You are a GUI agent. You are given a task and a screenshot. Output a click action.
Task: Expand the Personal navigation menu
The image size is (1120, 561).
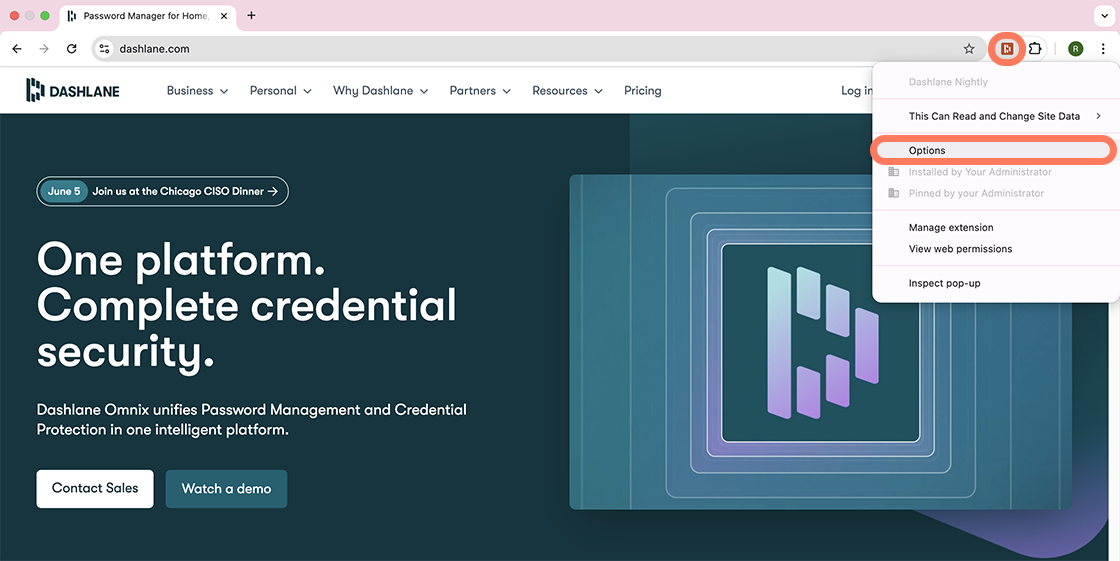point(281,91)
